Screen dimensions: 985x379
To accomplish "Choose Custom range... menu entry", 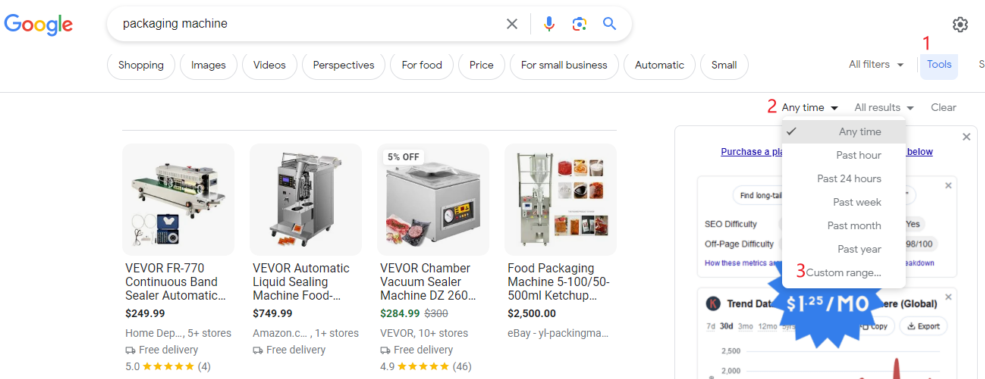I will pos(843,273).
